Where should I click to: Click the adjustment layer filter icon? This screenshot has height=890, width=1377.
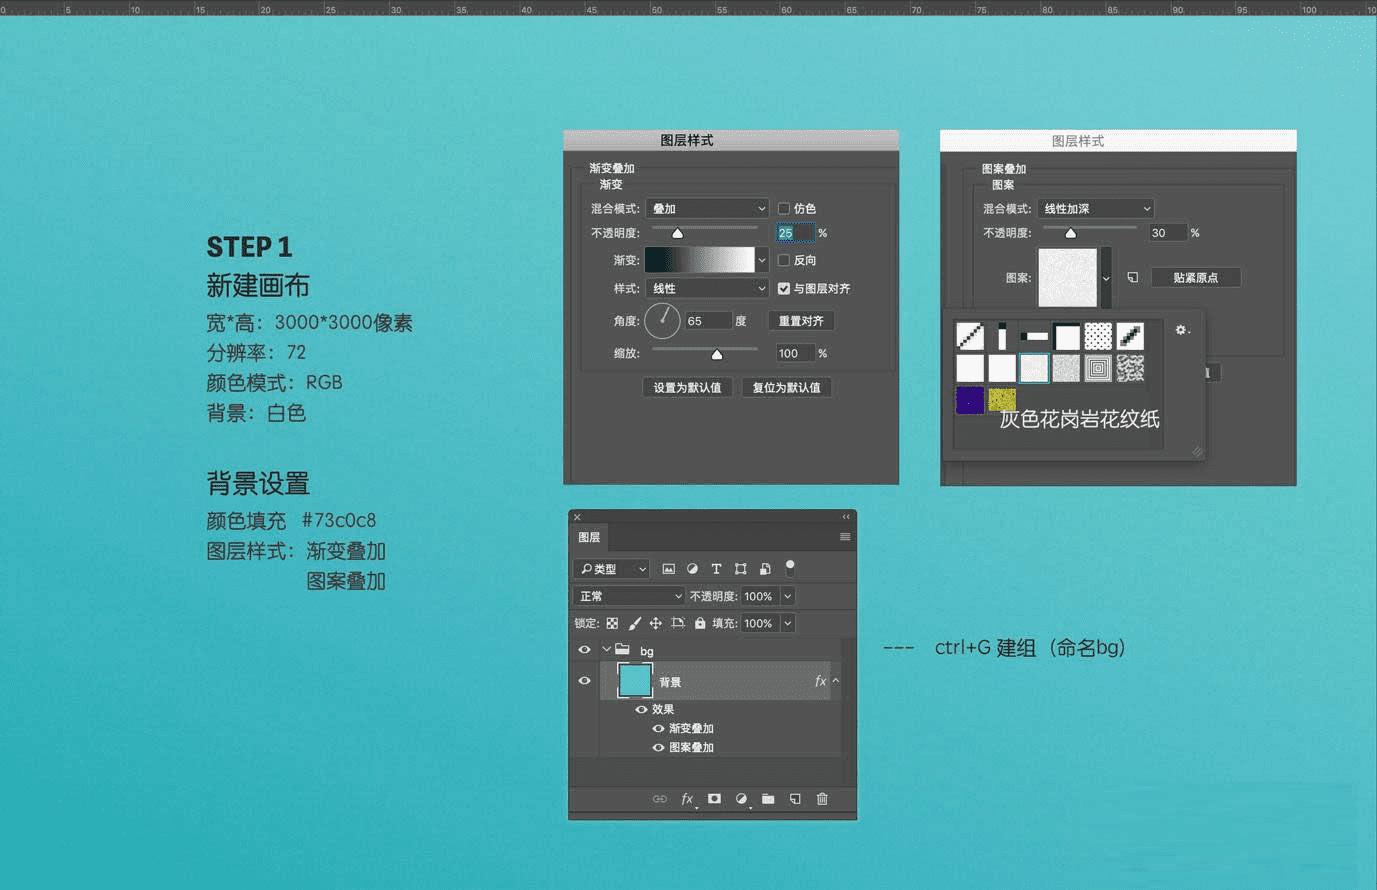click(x=692, y=569)
